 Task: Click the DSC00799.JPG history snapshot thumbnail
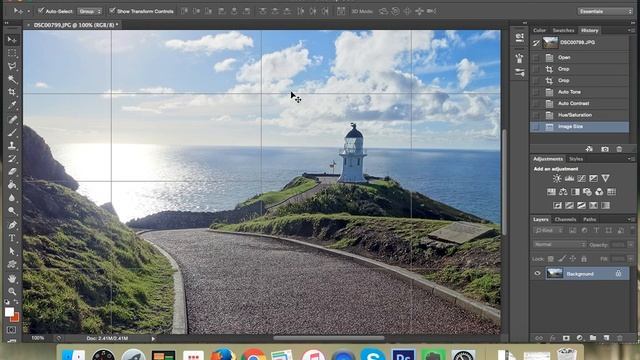tap(550, 42)
